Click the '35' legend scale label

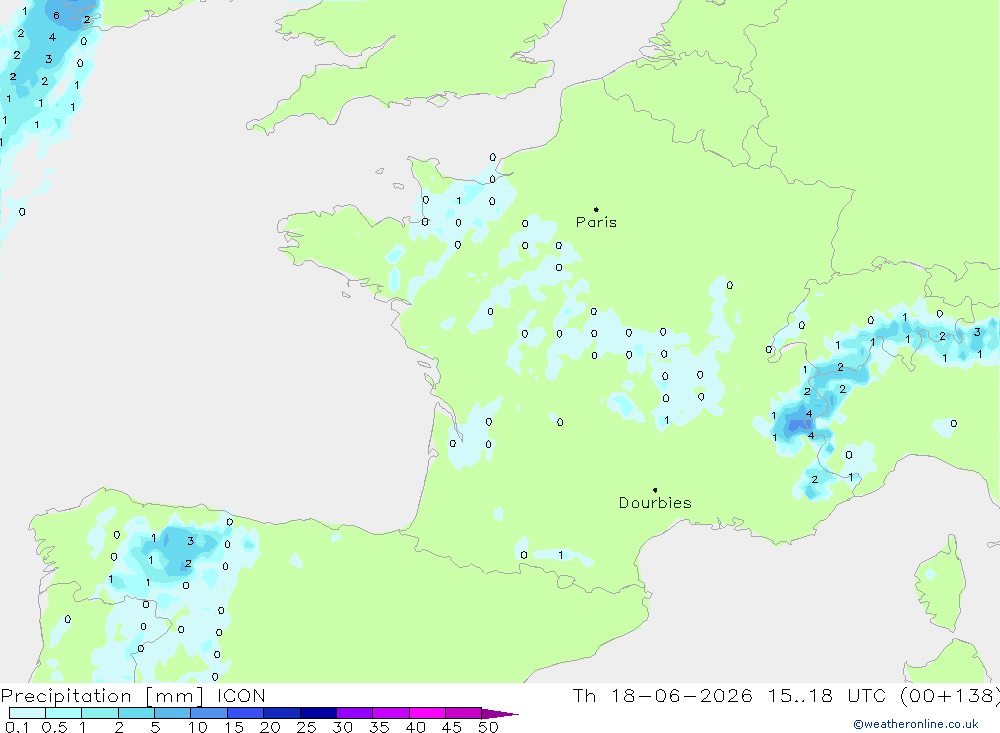(379, 727)
